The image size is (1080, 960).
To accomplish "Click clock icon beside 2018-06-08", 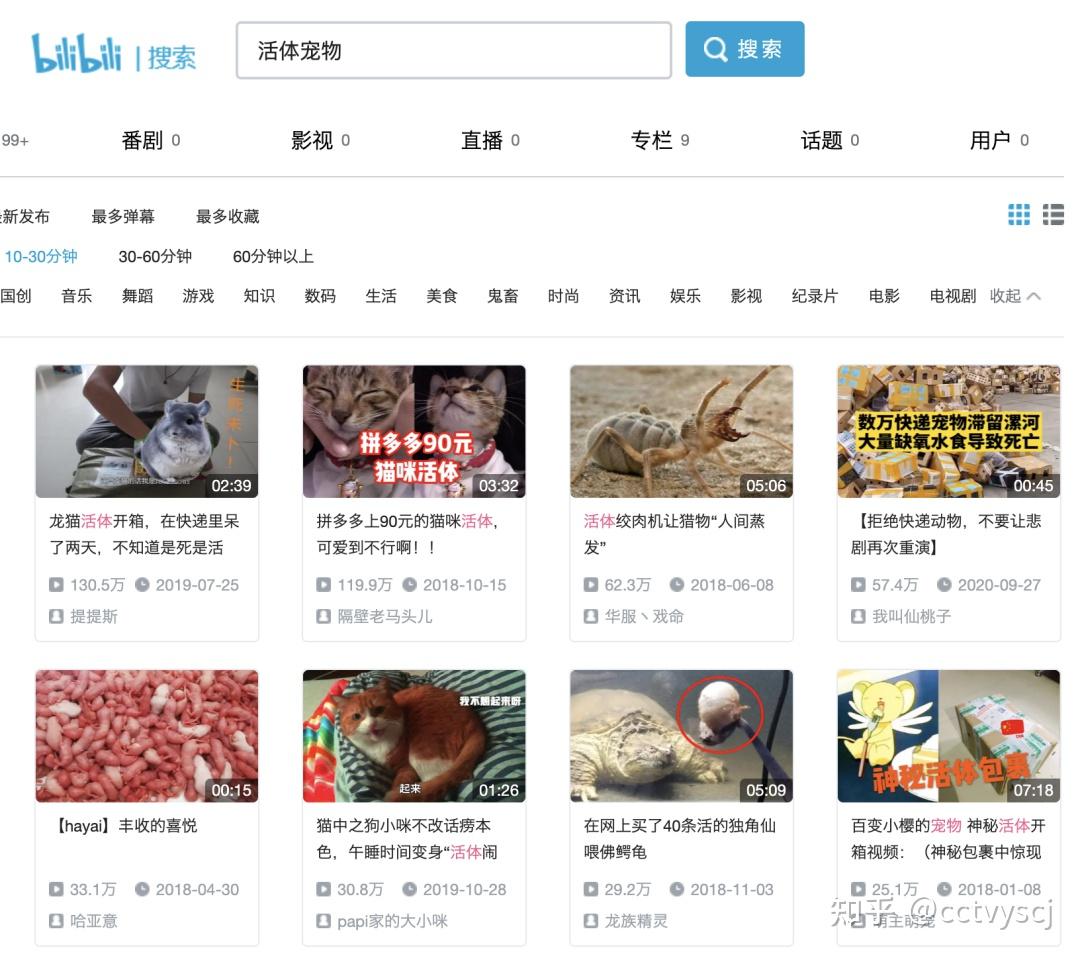I will click(677, 585).
